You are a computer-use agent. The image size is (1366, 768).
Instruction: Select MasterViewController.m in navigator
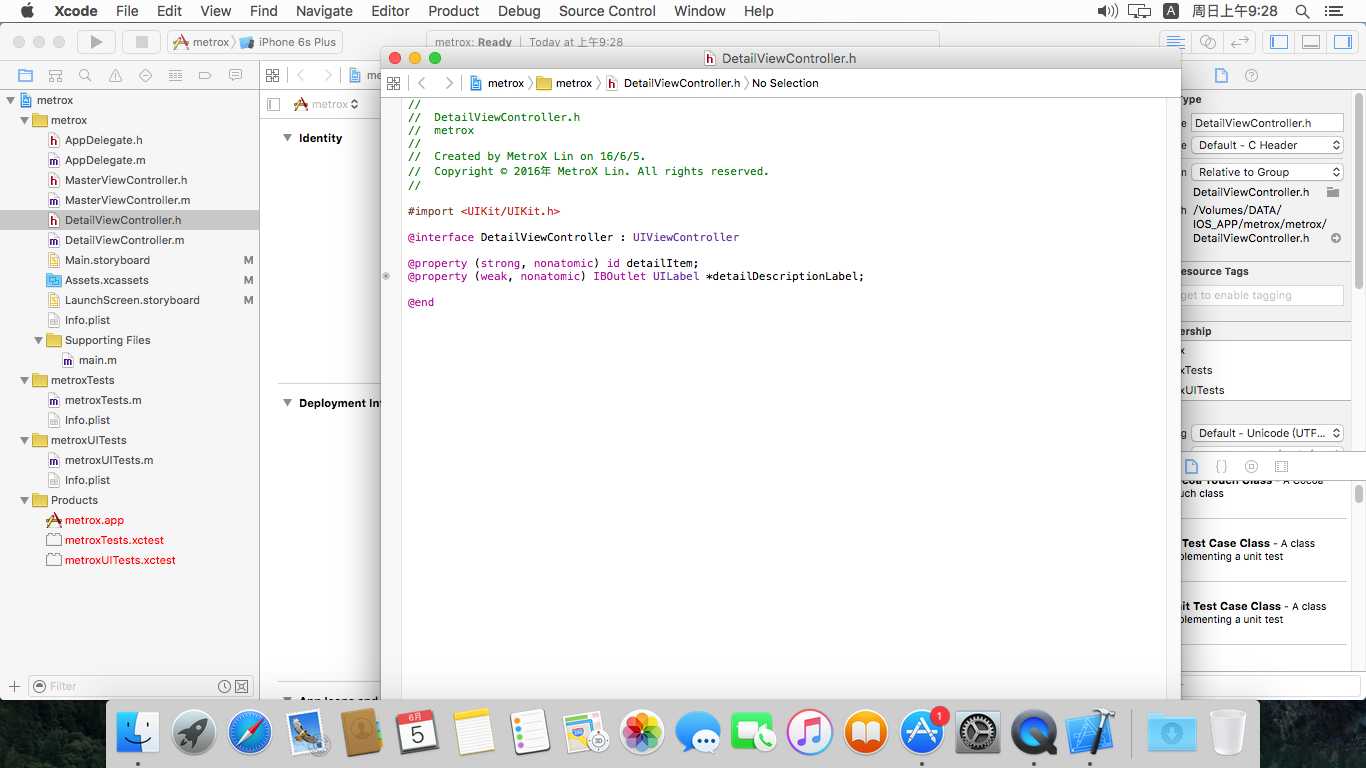pyautogui.click(x=127, y=200)
